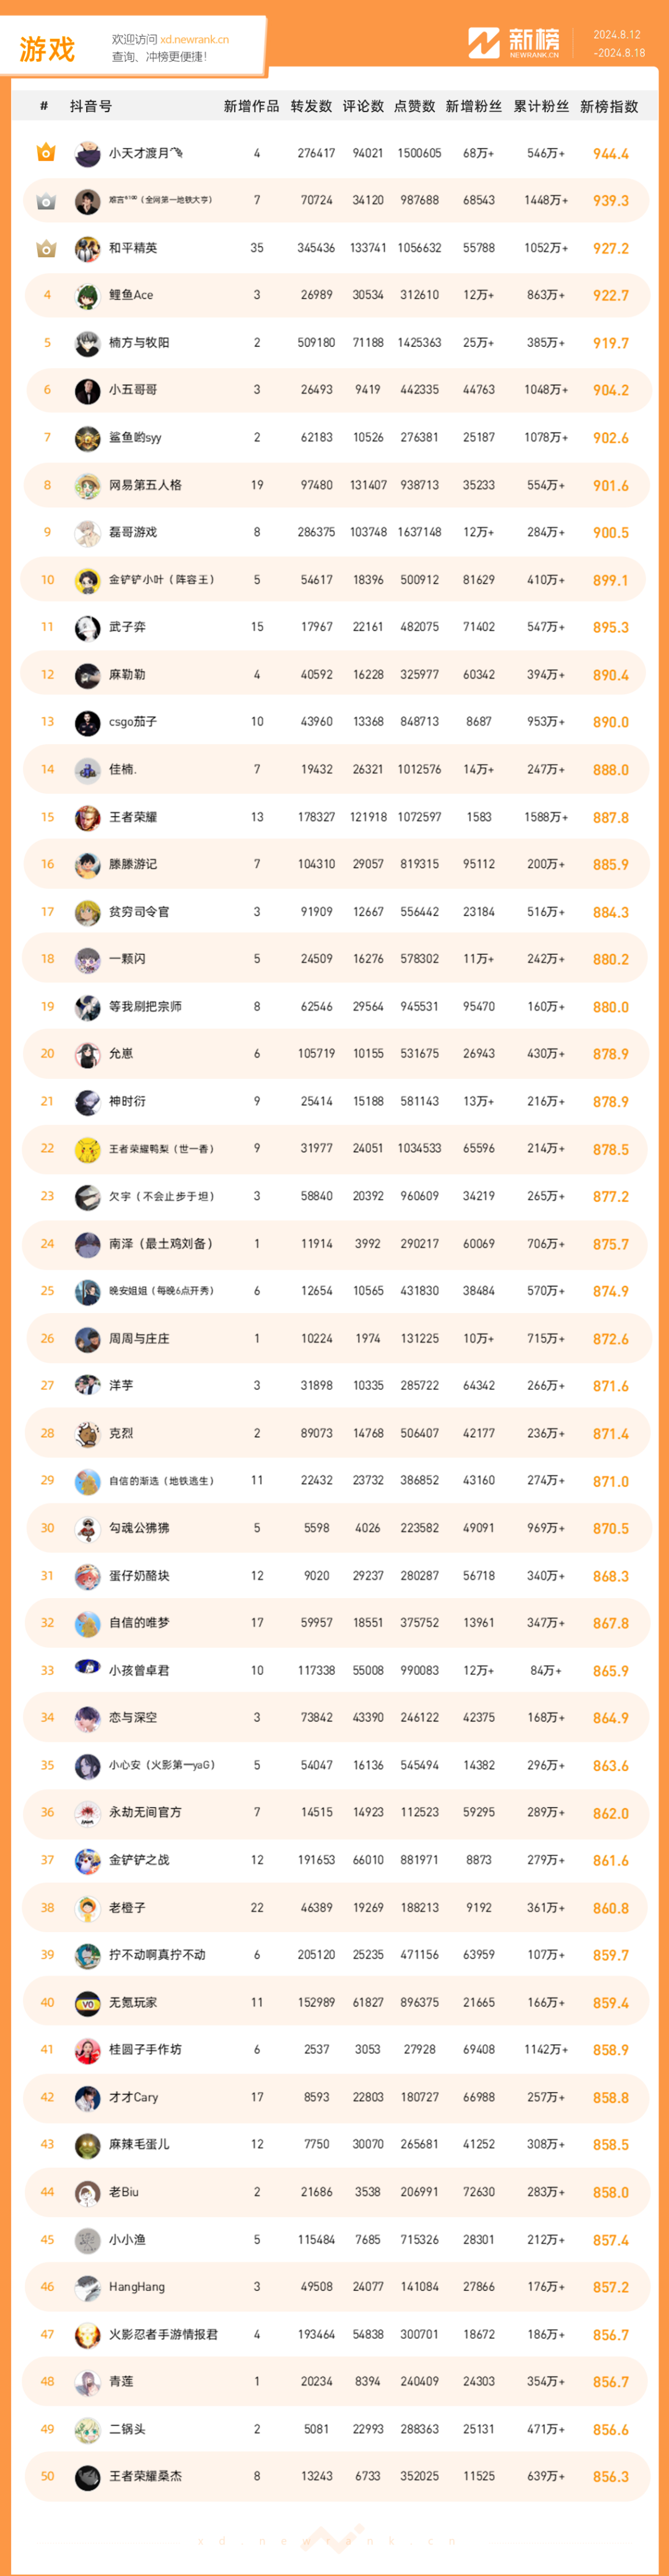Open avatar of 小天才渡月
The image size is (669, 2576).
tap(88, 153)
